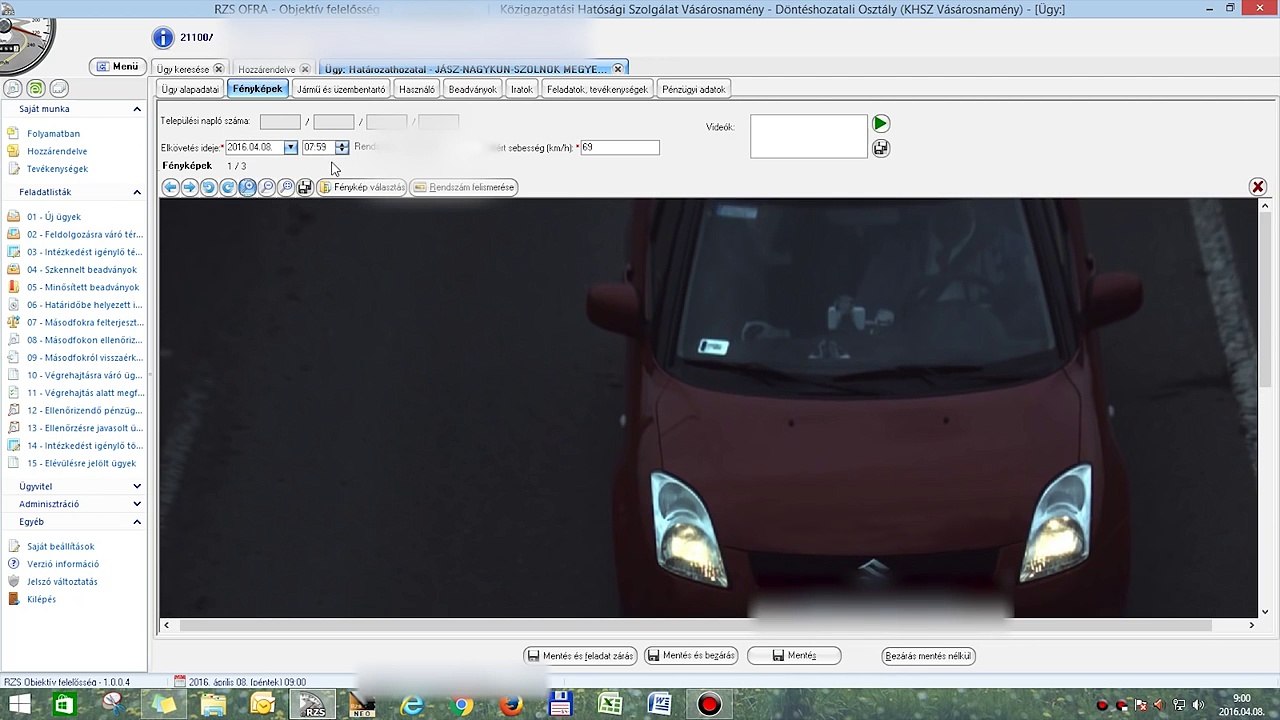Click the zoom-out magnifier icon

point(267,187)
